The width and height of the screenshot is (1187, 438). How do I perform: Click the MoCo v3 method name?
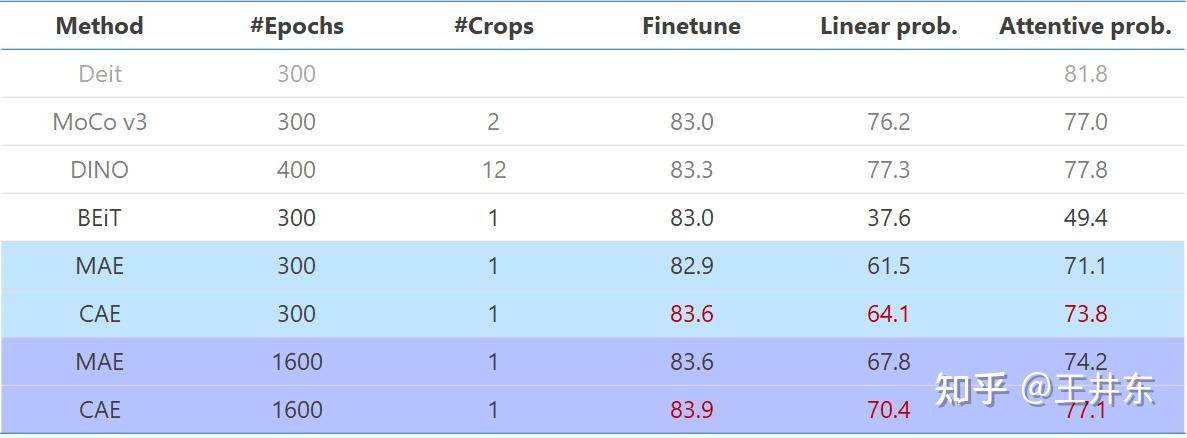click(99, 122)
